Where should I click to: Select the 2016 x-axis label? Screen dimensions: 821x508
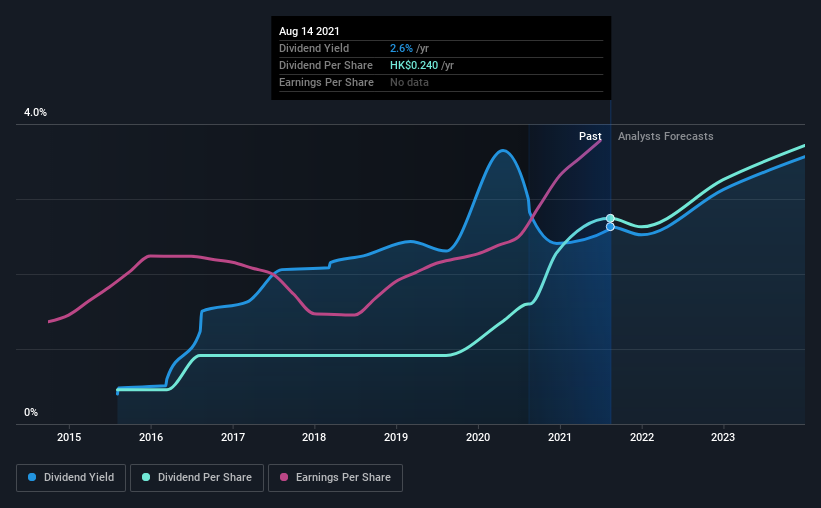click(151, 437)
